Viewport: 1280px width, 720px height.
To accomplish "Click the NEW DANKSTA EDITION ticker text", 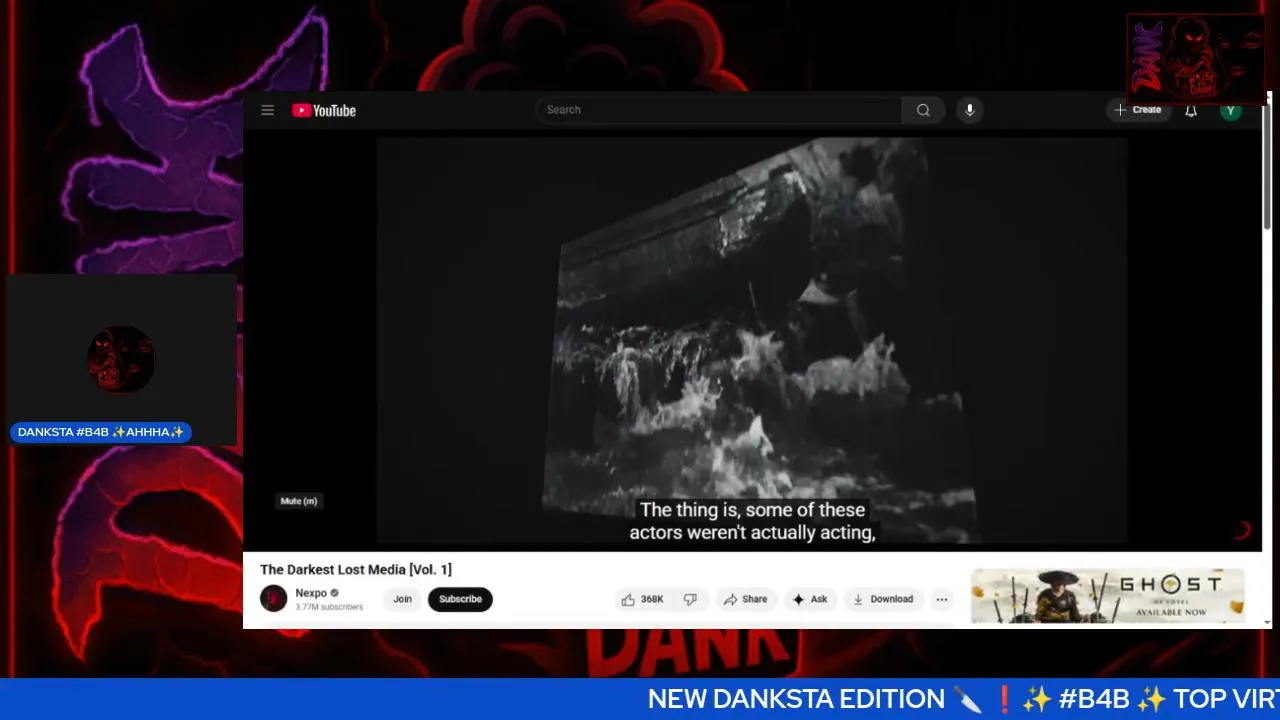I will 796,699.
